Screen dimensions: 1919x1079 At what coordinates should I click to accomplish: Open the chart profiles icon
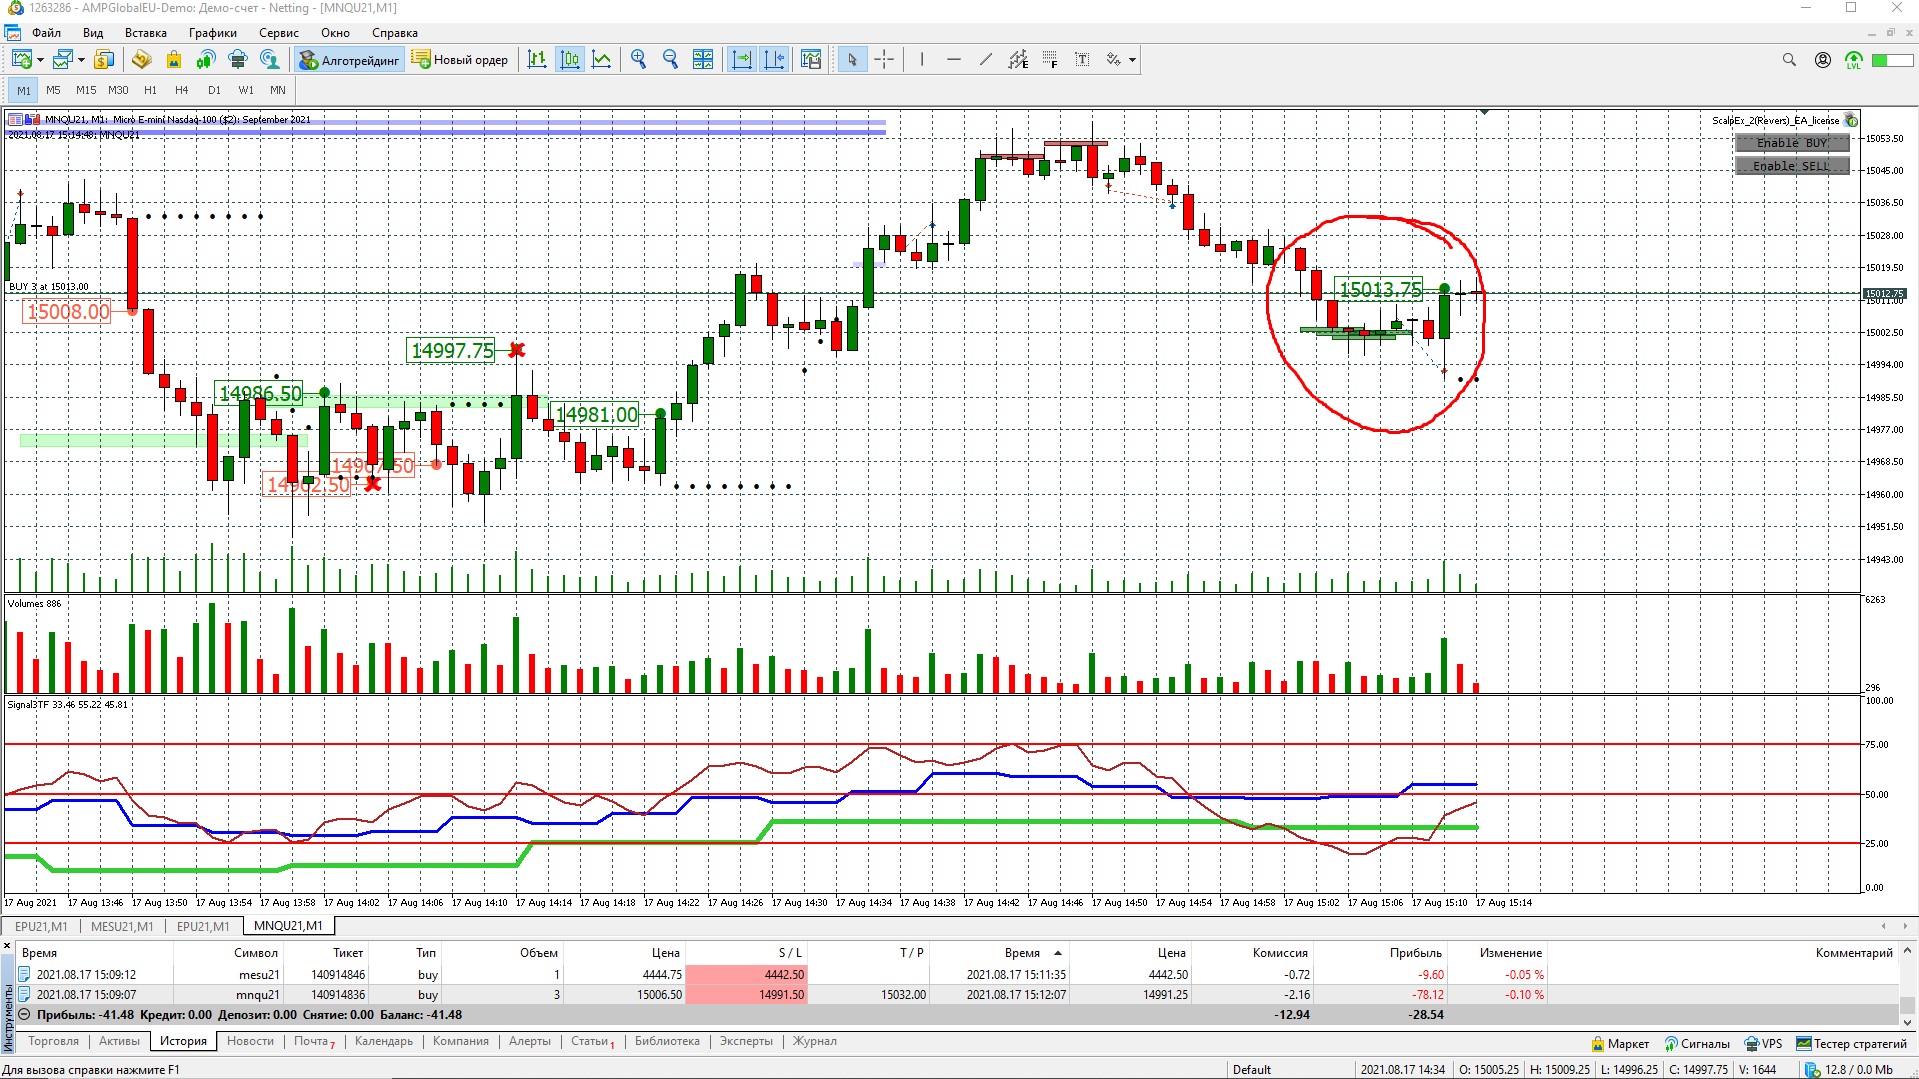pyautogui.click(x=63, y=60)
